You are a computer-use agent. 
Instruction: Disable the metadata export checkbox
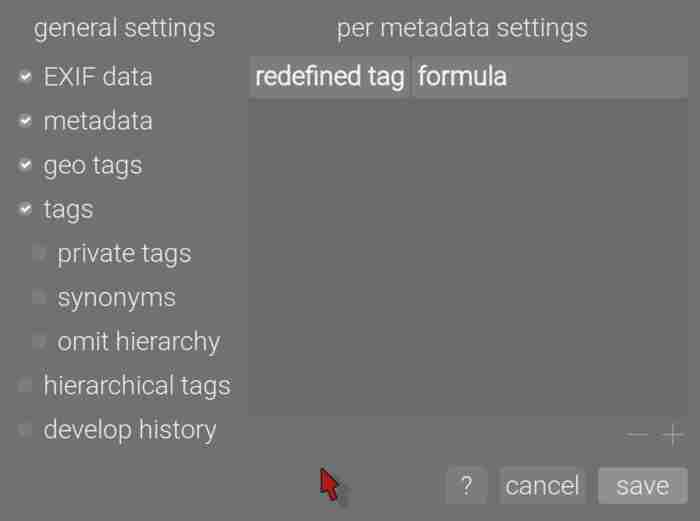(x=26, y=121)
